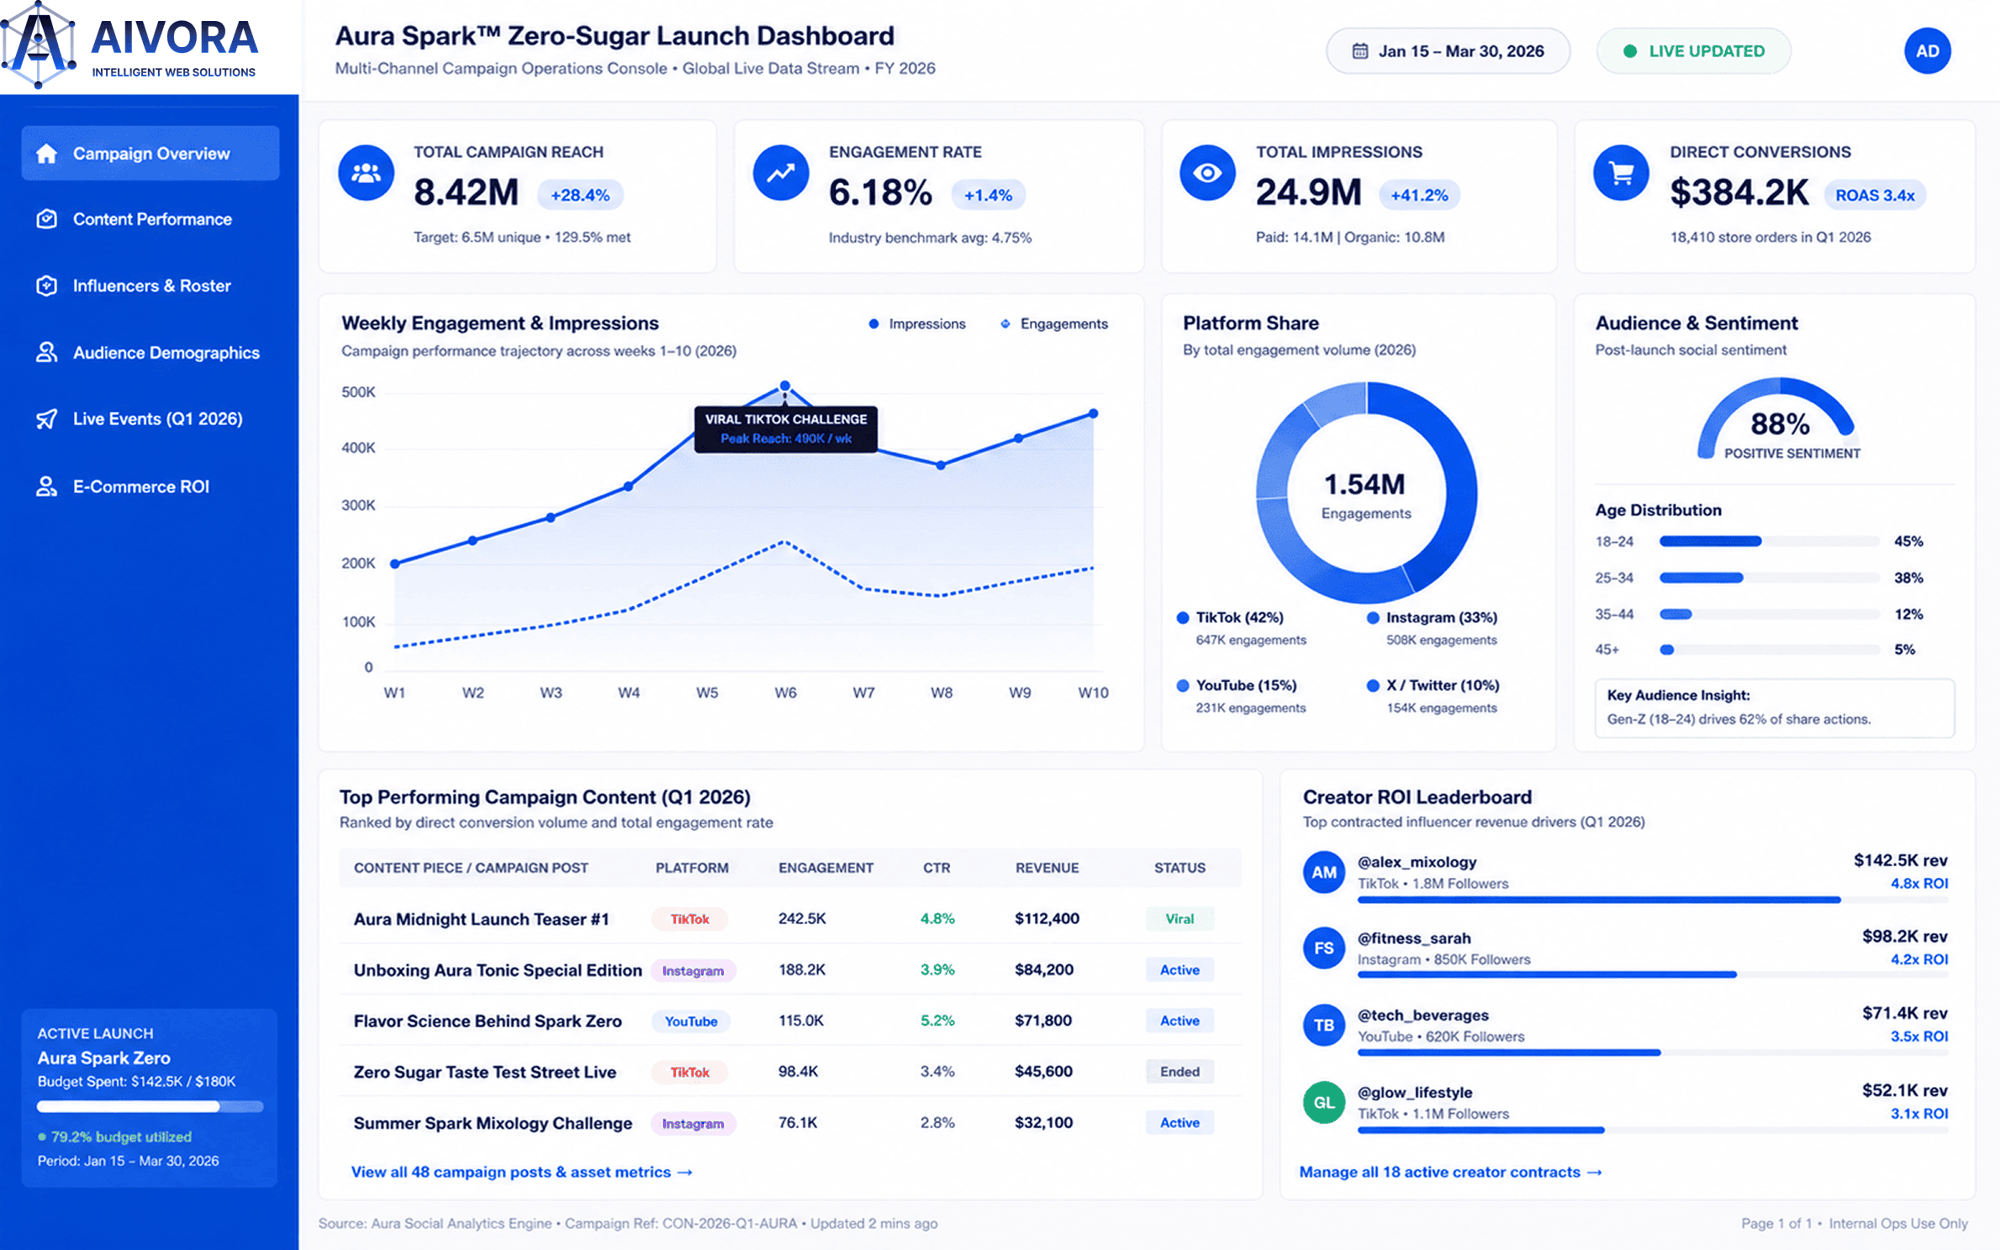The image size is (2000, 1250).
Task: Click the AD user avatar
Action: click(1927, 51)
